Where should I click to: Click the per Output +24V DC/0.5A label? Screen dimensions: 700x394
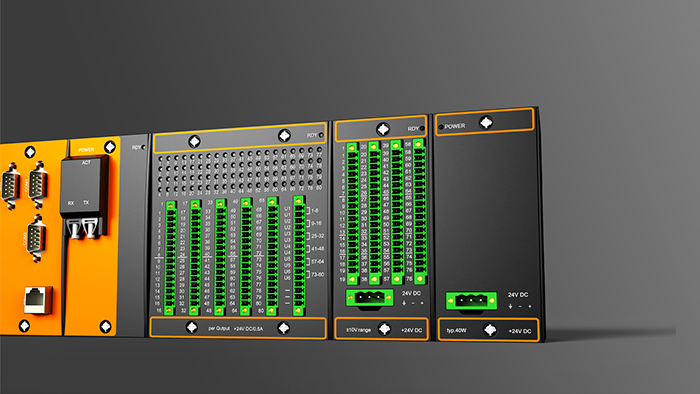click(x=236, y=328)
